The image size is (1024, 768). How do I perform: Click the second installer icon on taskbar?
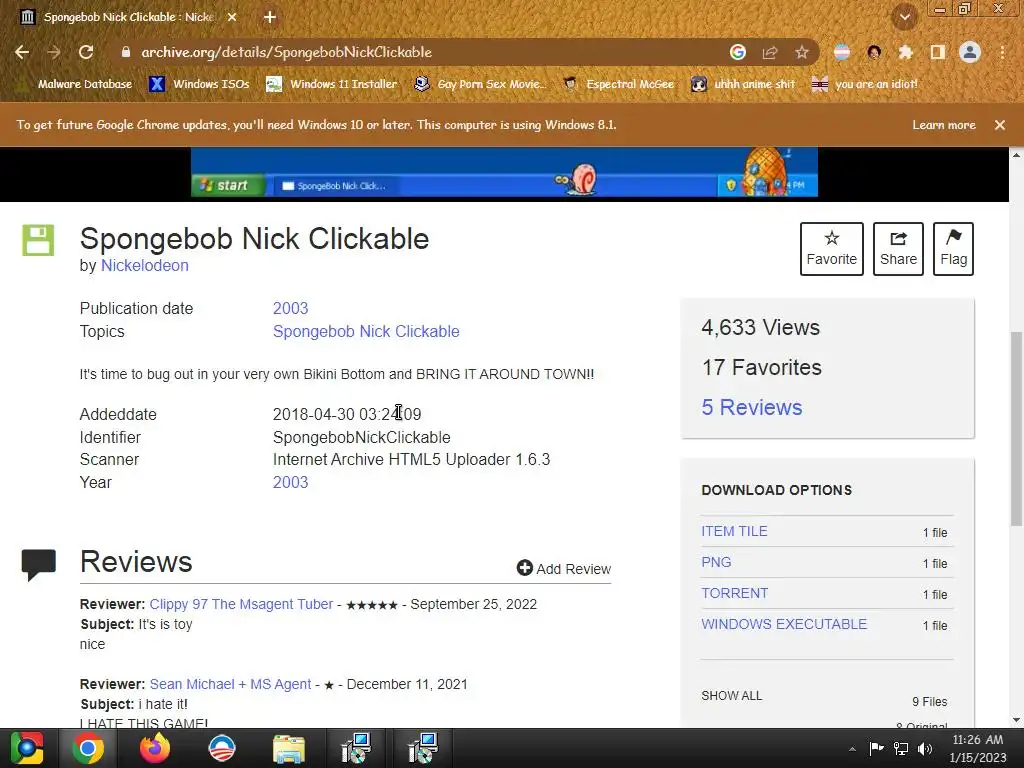point(423,748)
